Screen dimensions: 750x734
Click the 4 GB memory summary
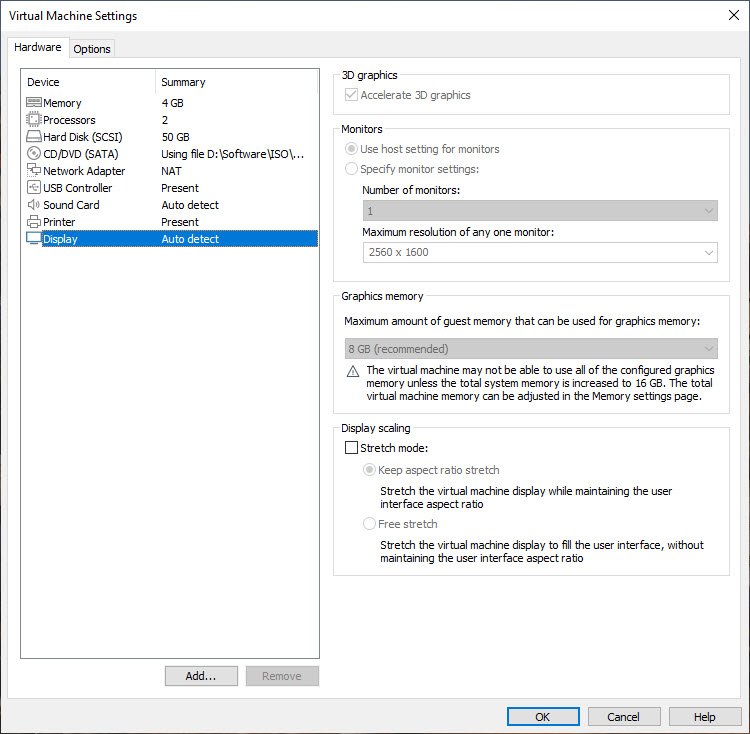[x=173, y=103]
